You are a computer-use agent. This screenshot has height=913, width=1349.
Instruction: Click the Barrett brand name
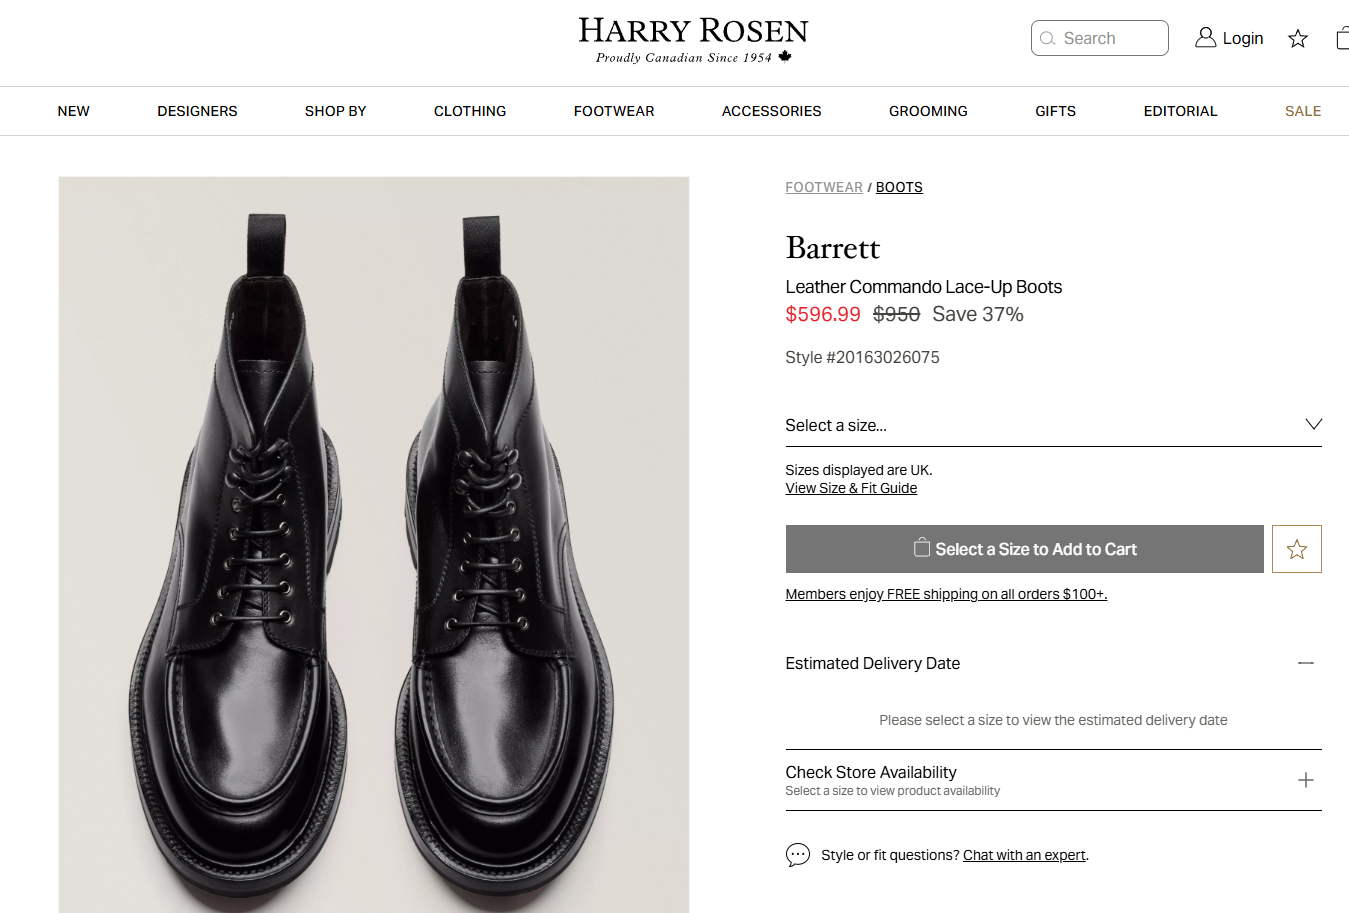pyautogui.click(x=833, y=247)
